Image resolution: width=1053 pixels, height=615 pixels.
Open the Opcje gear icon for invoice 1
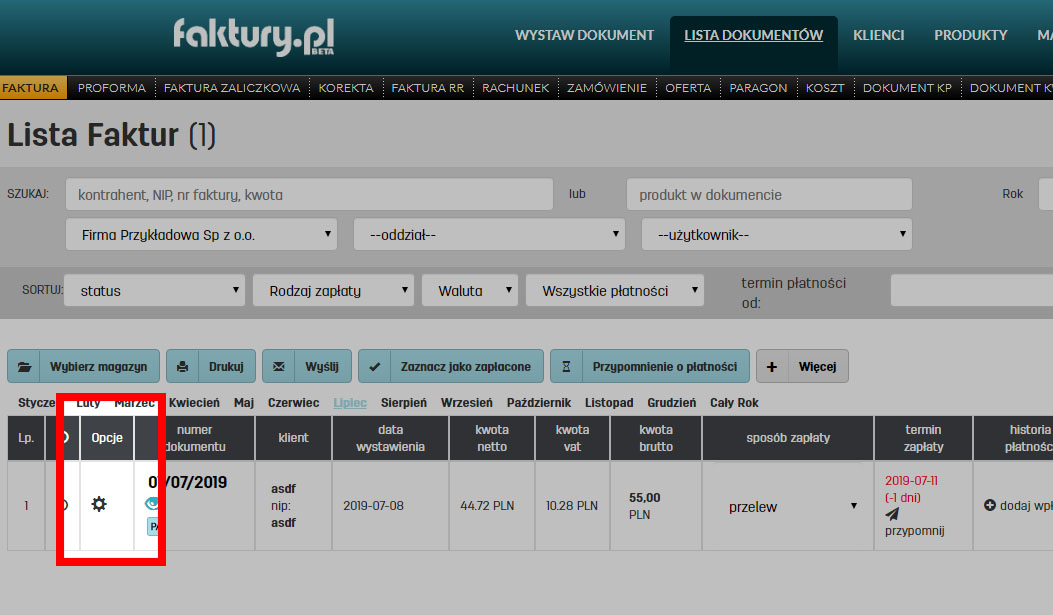tap(98, 505)
